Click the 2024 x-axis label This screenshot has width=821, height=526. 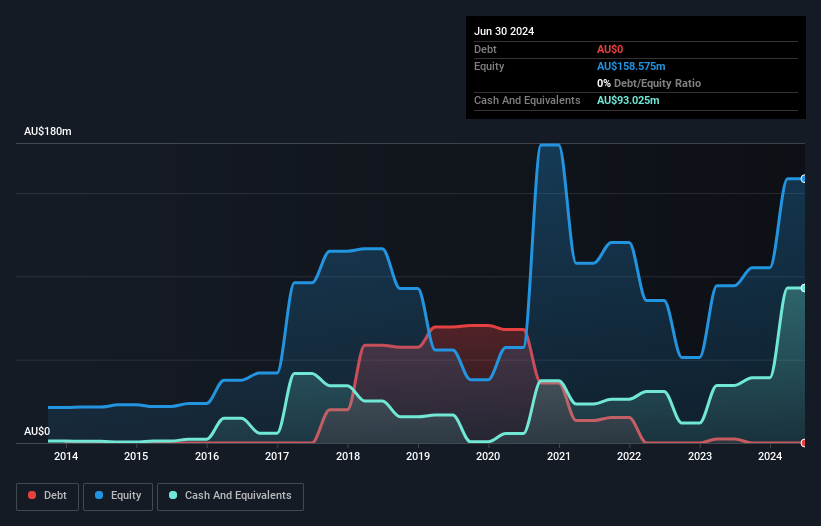click(770, 456)
